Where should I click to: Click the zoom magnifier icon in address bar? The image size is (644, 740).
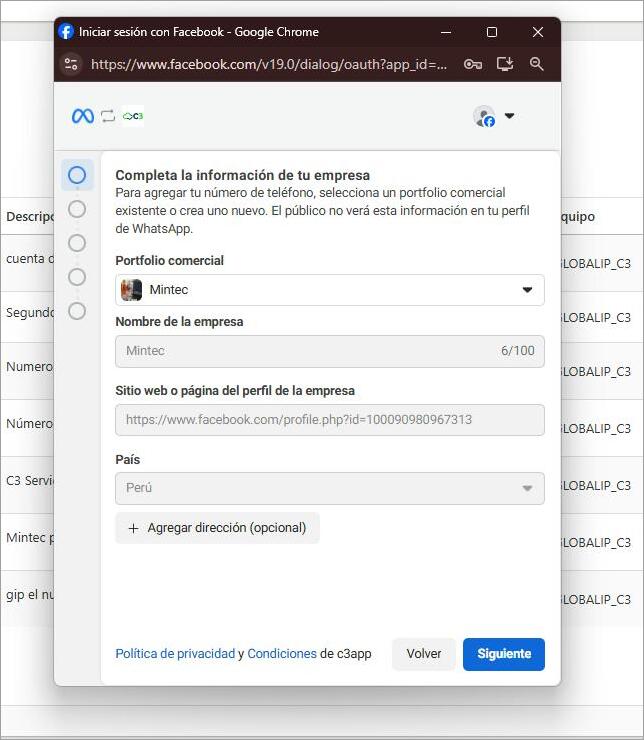click(536, 64)
